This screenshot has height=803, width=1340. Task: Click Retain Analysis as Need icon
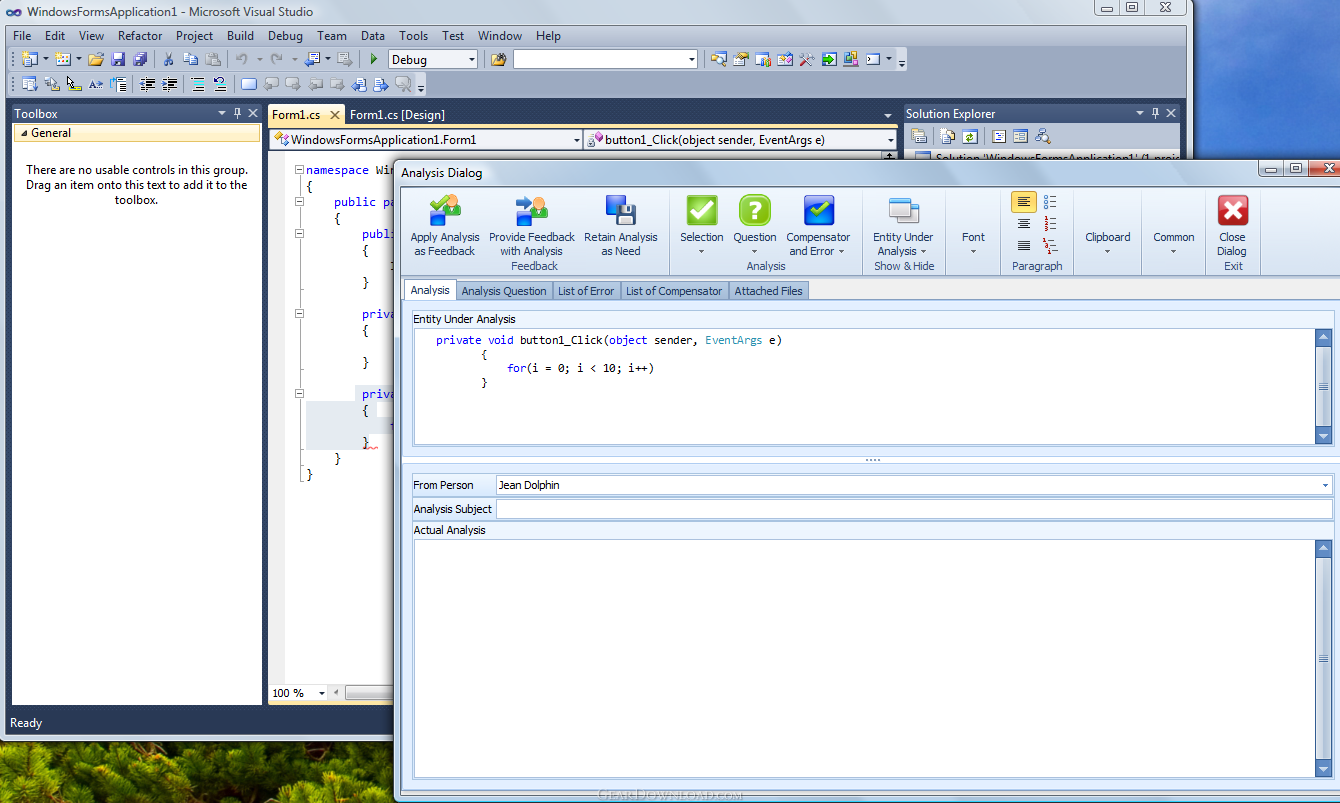tap(621, 211)
